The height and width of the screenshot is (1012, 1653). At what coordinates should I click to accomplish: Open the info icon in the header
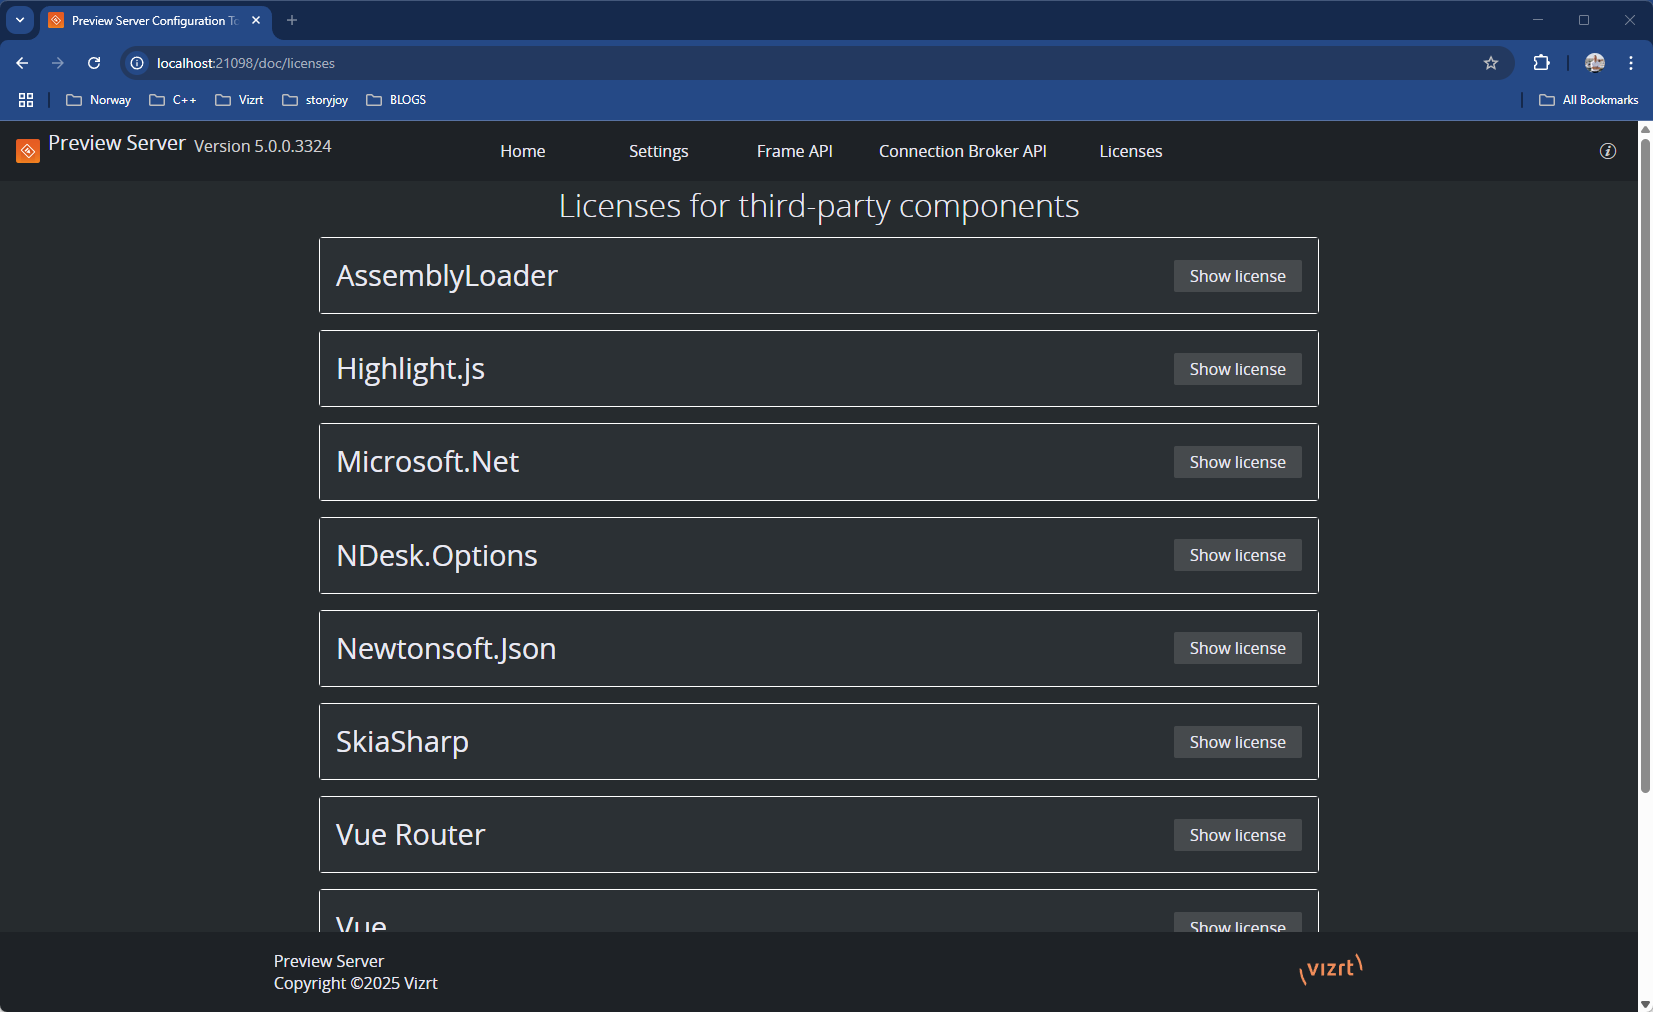[x=1608, y=151]
